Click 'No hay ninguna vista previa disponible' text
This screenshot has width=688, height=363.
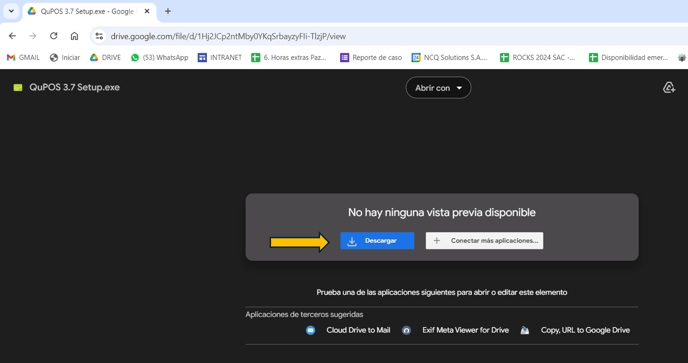[x=442, y=212]
